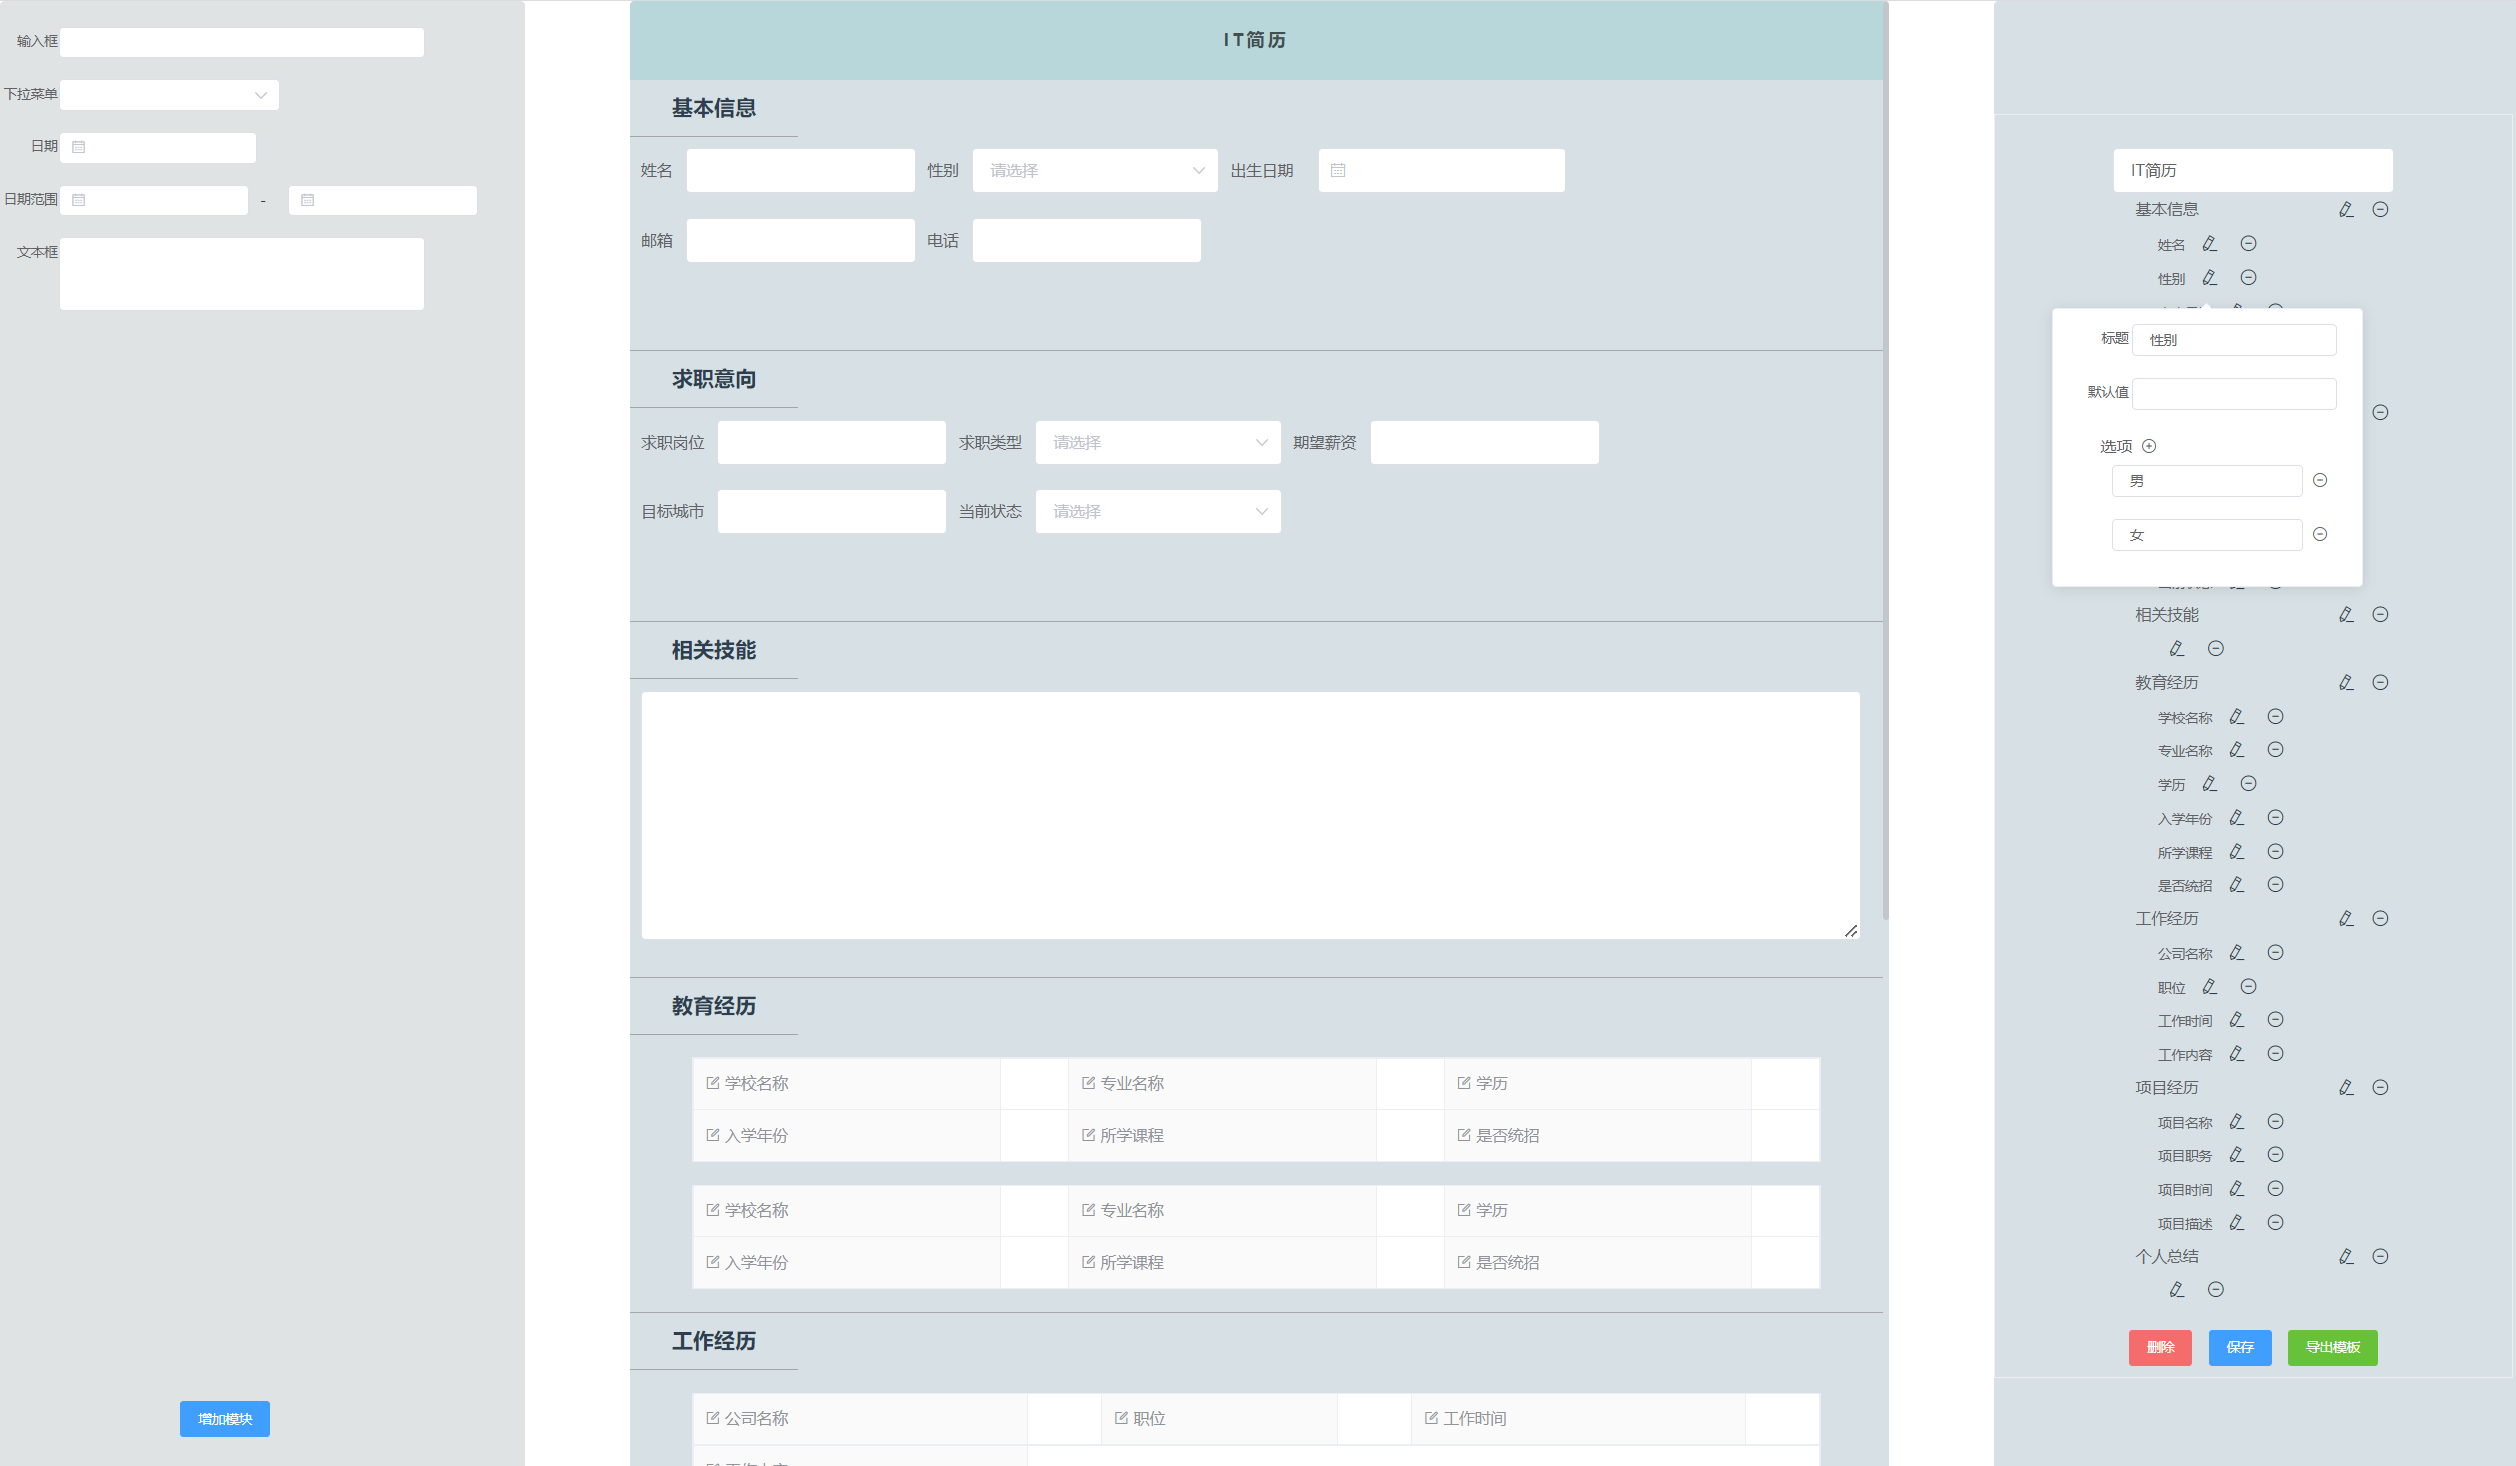Click the 相关技能 large text area
The width and height of the screenshot is (2516, 1466).
1250,815
